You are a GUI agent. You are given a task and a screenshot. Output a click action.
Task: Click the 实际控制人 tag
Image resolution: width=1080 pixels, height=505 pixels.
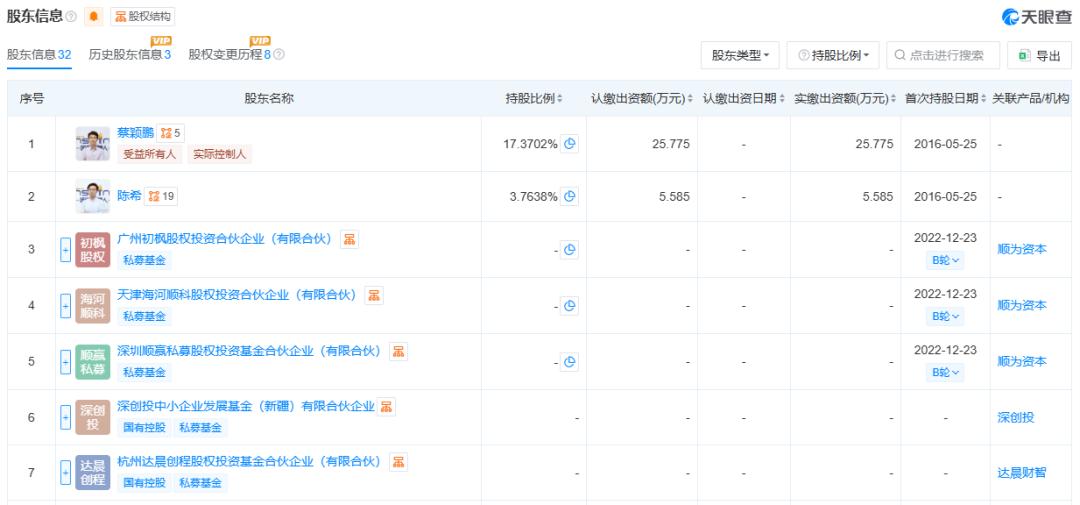[x=220, y=154]
